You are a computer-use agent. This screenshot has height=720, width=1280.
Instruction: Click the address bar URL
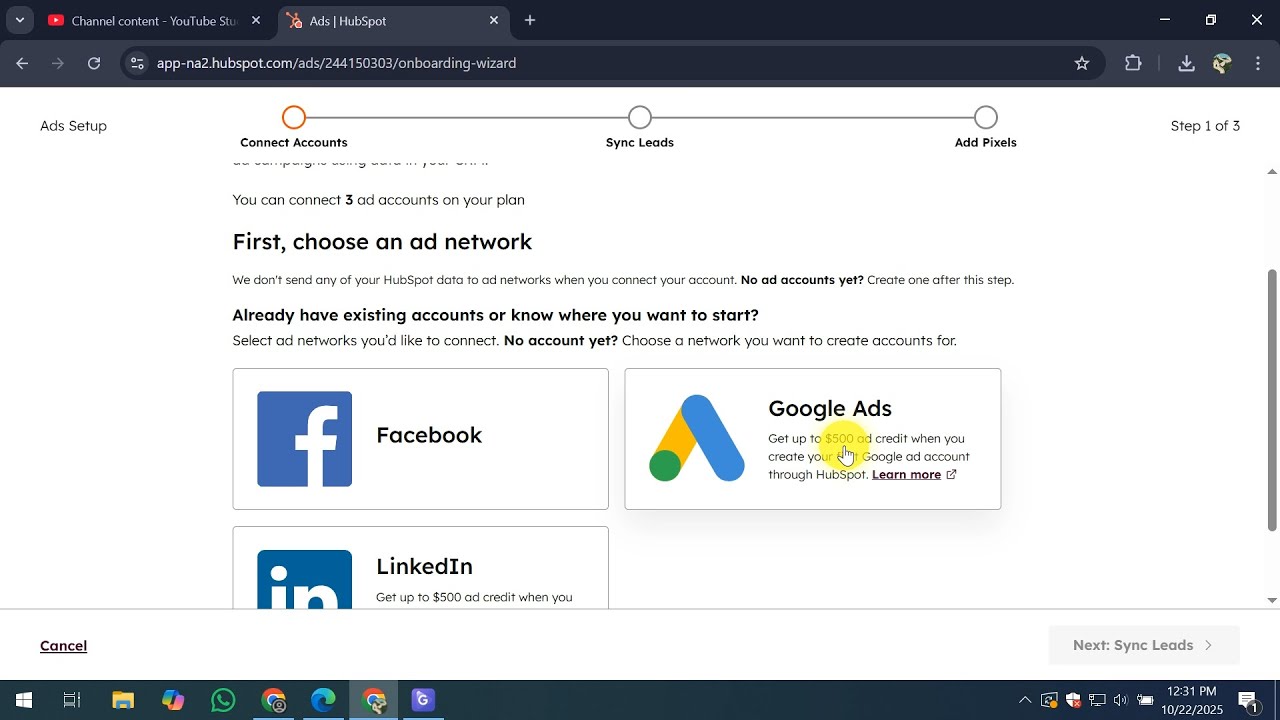coord(336,63)
